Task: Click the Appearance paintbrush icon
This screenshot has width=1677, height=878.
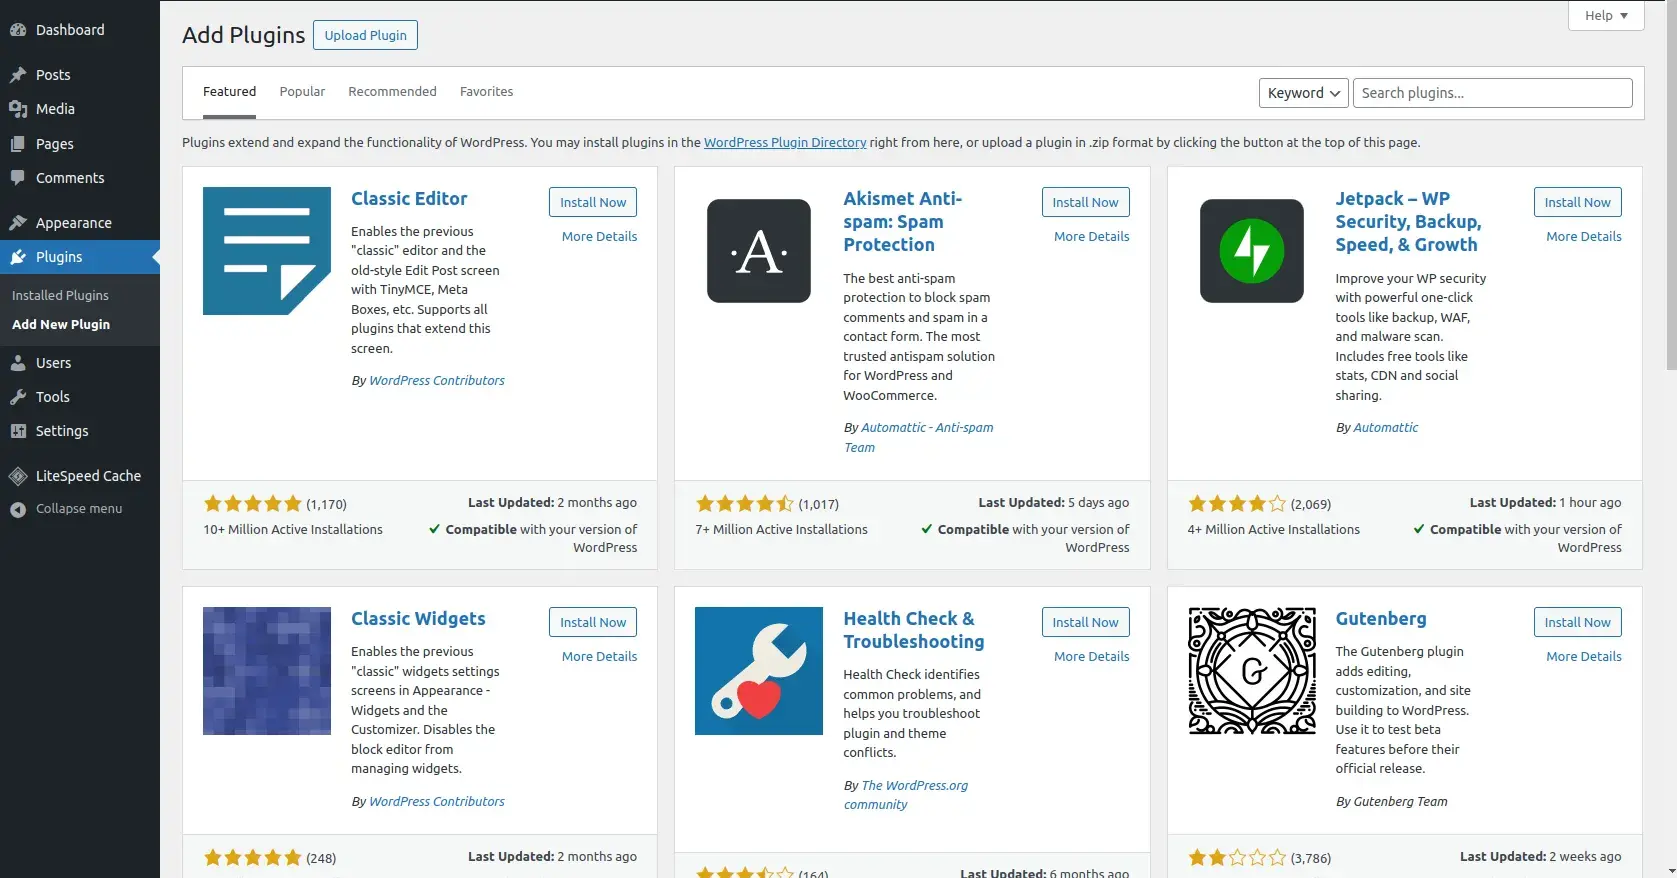Action: coord(18,223)
